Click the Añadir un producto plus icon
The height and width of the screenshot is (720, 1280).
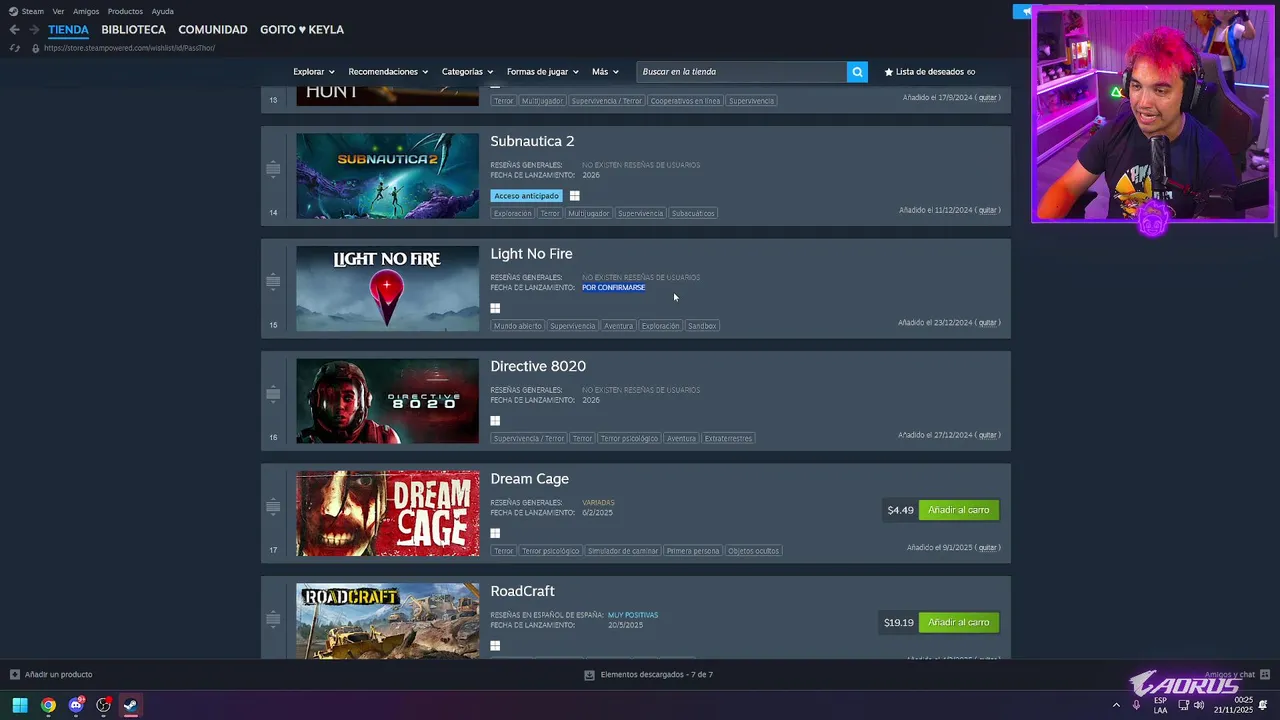click(x=14, y=674)
